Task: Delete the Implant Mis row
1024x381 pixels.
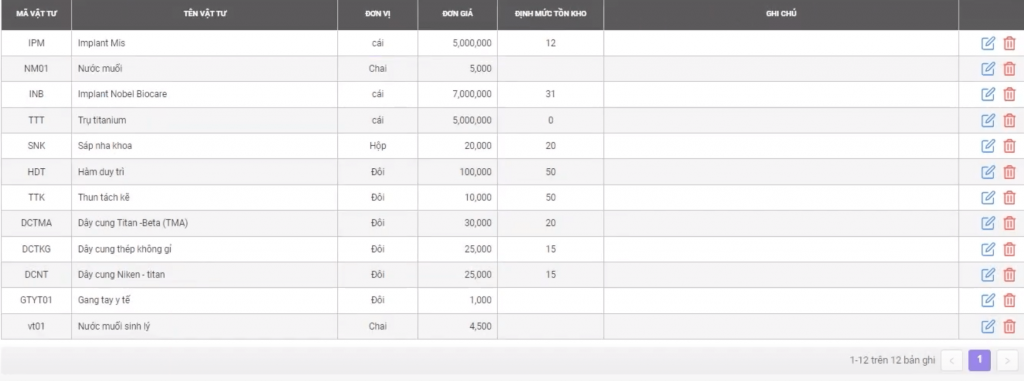Action: [1009, 43]
